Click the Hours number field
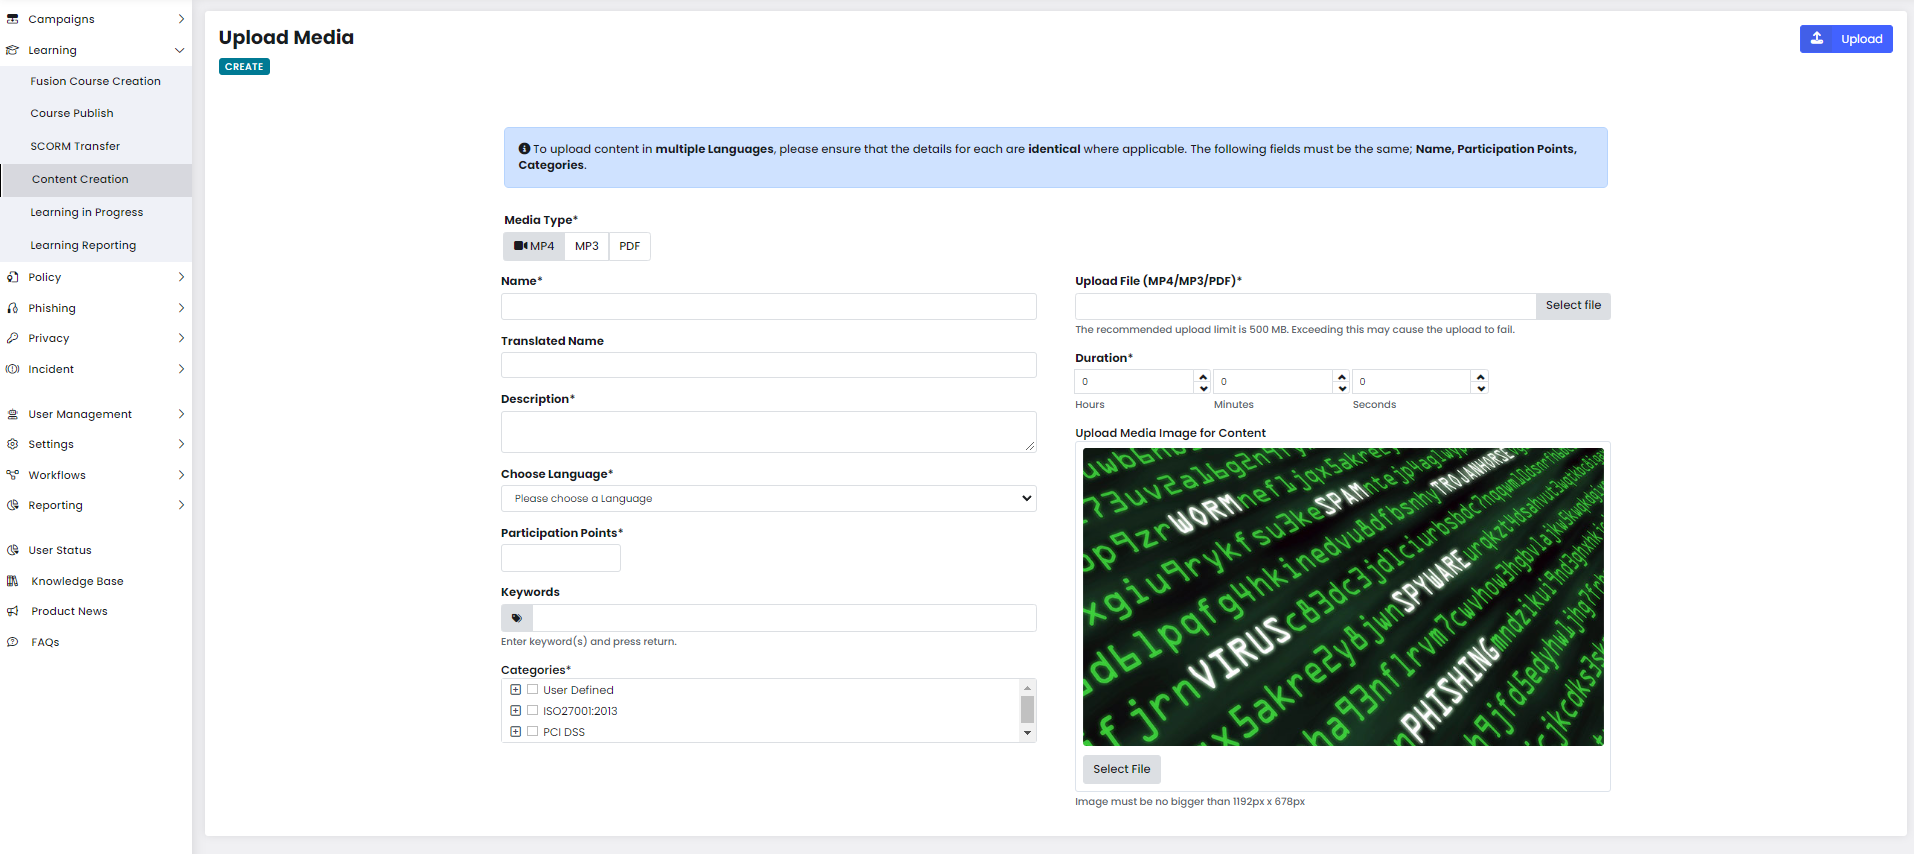The height and width of the screenshot is (854, 1914). click(x=1135, y=382)
